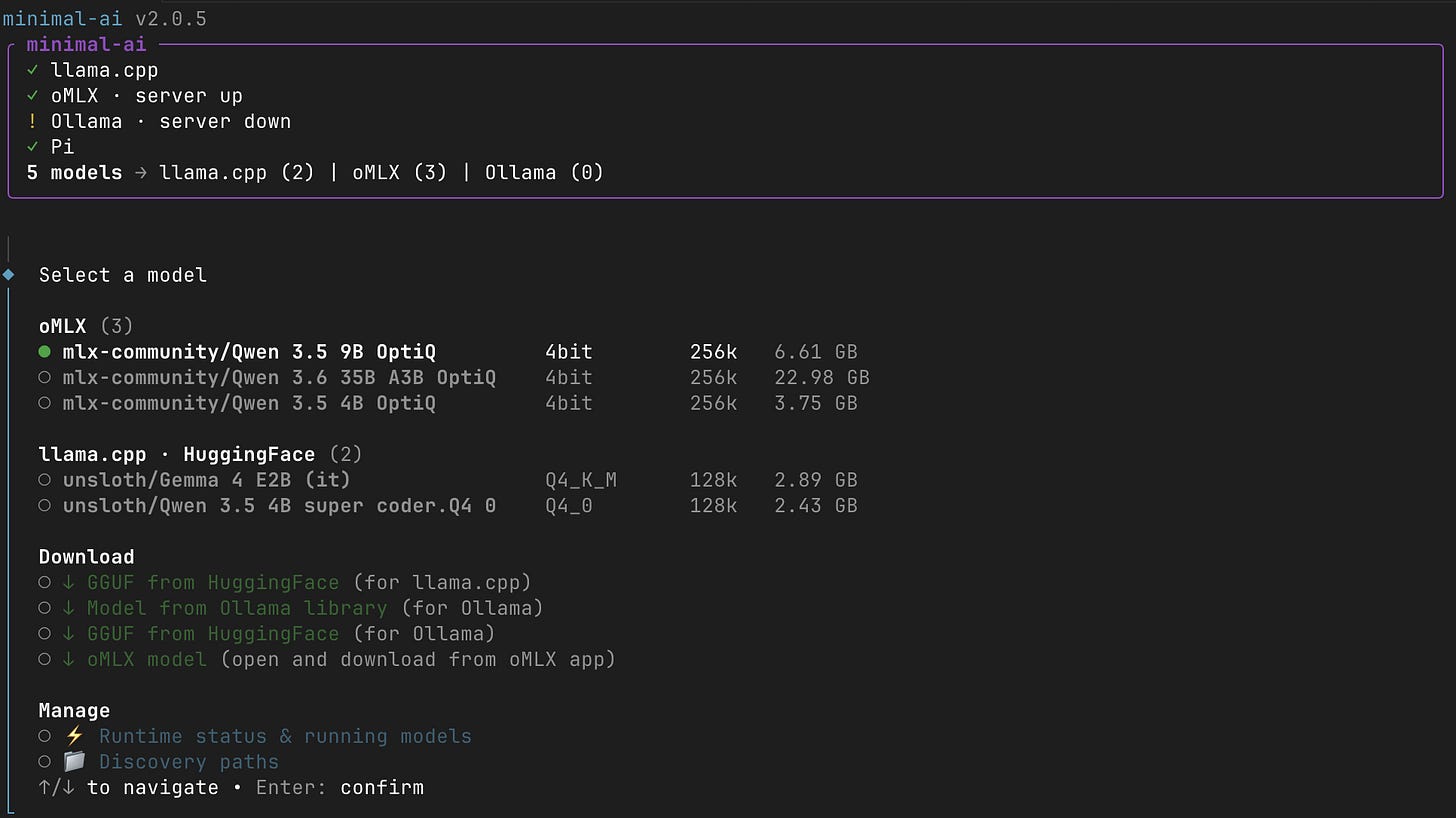Select the Gemma 4 E2B (it) radio button
The image size is (1456, 818).
45,480
